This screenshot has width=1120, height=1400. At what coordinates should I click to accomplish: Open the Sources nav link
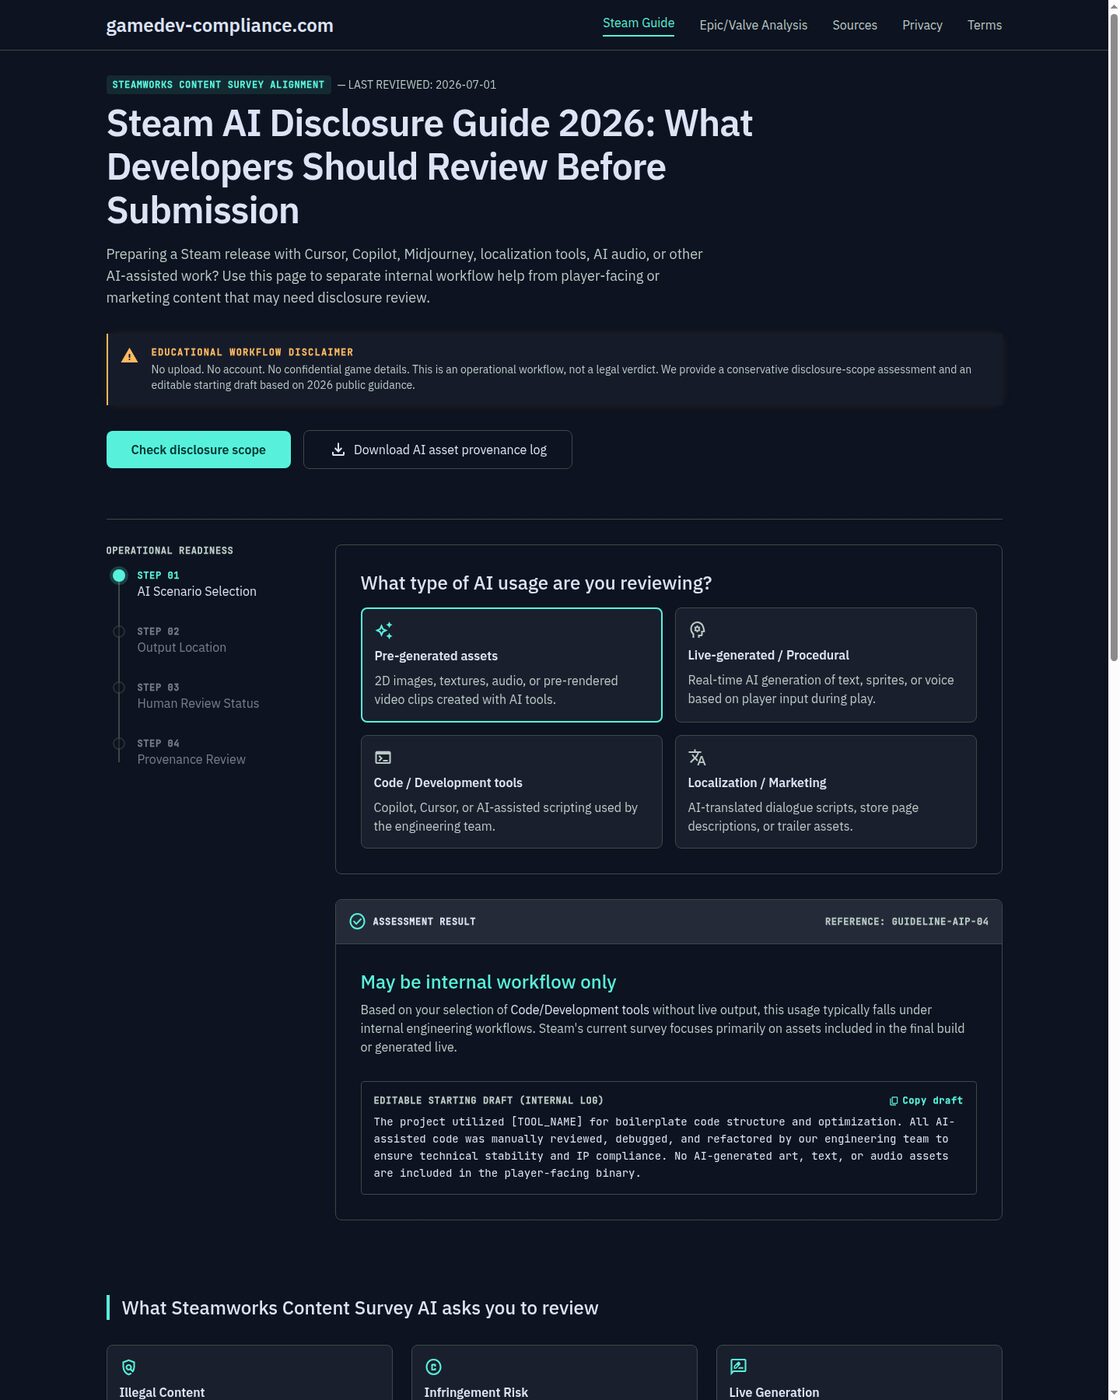tap(854, 25)
